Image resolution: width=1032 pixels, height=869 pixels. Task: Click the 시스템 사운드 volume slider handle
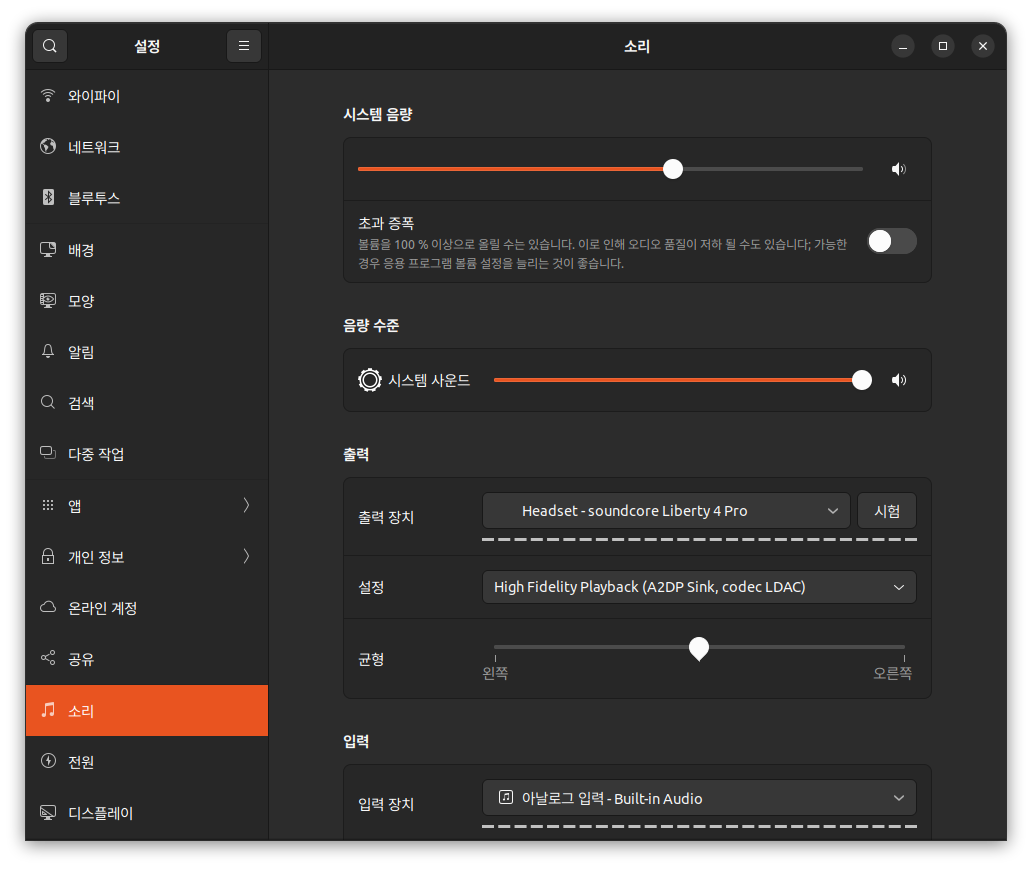click(x=862, y=380)
